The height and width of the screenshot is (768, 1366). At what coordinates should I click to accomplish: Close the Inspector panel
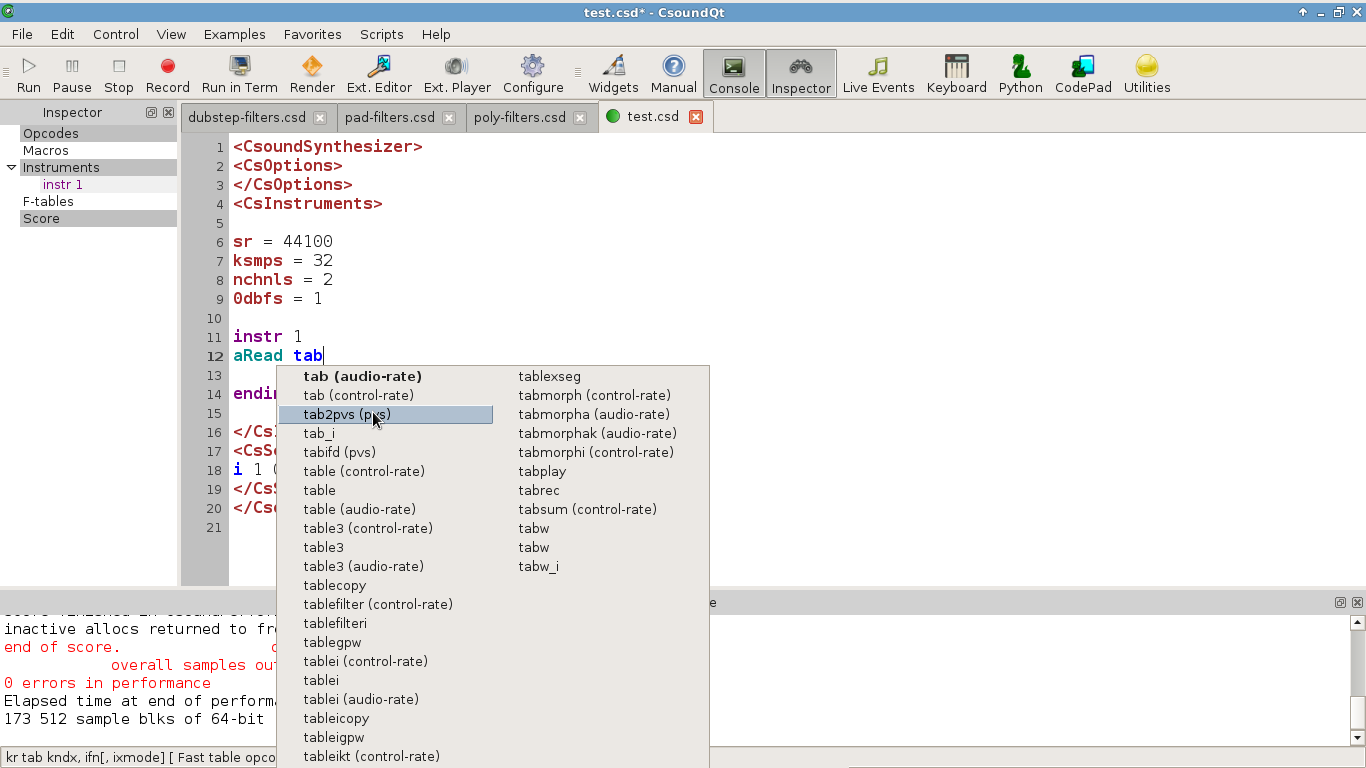[168, 113]
